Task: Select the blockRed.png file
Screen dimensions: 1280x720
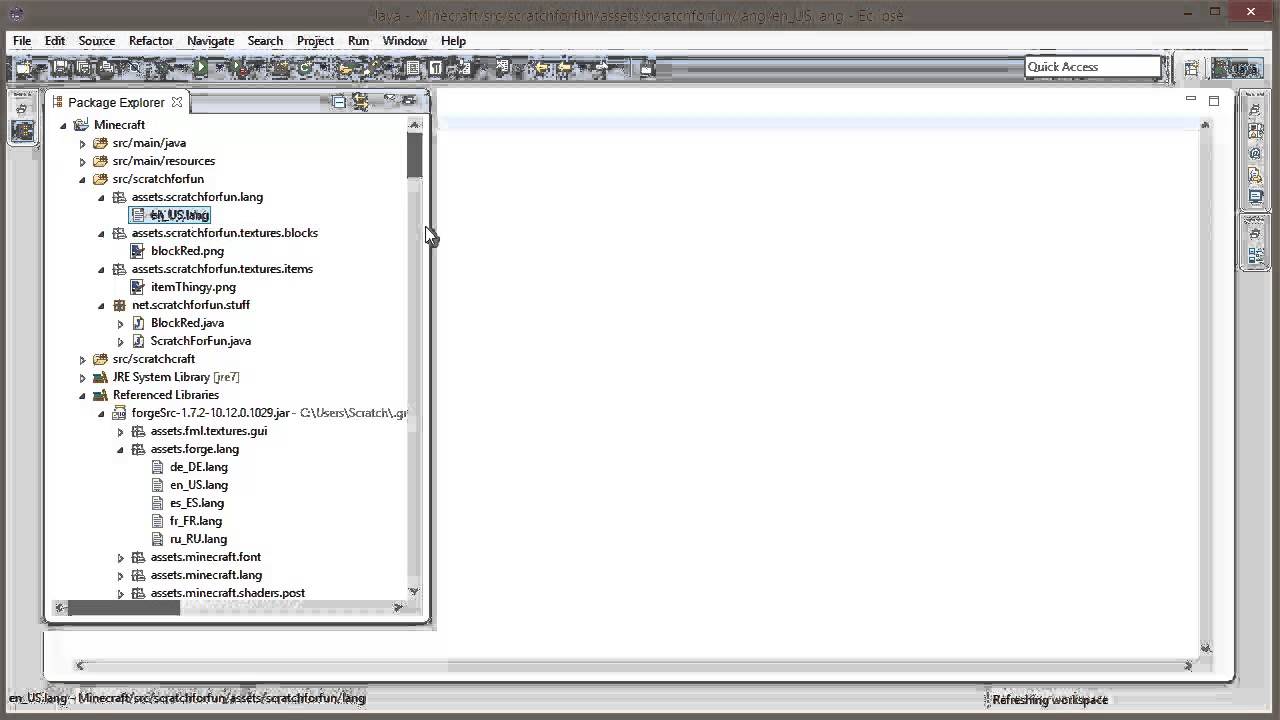Action: [187, 251]
